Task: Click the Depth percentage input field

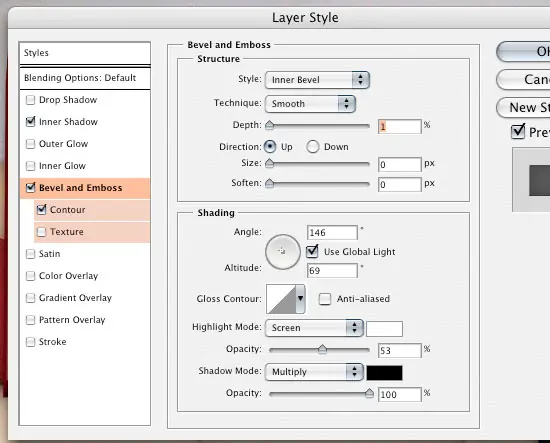Action: pyautogui.click(x=400, y=126)
